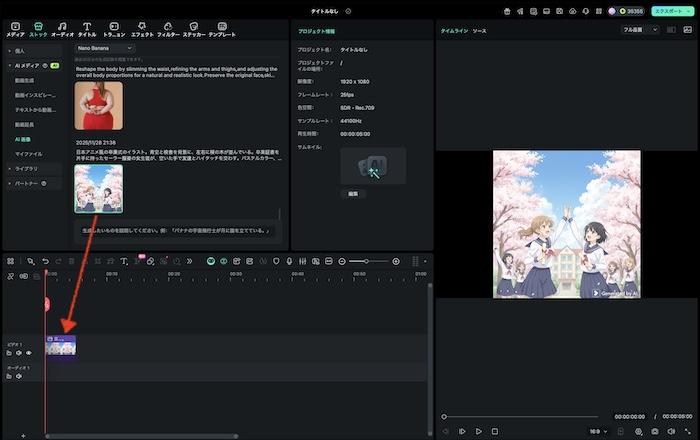Open the フル画質 quality dropdown

(x=640, y=30)
